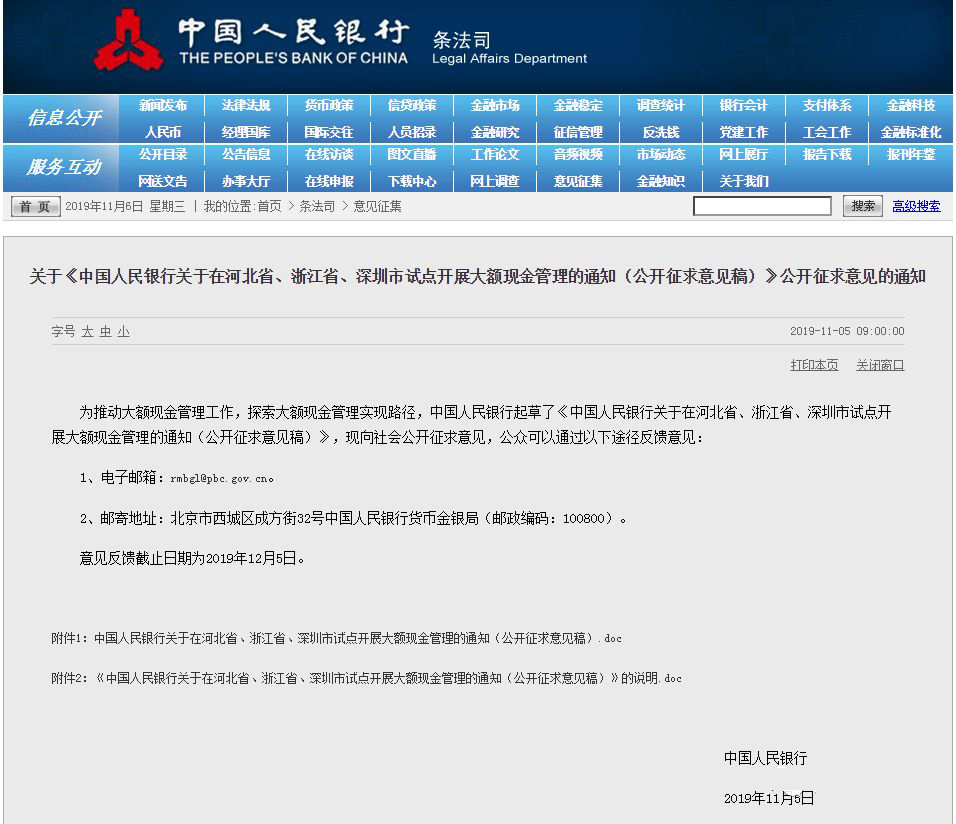
Task: Click the 服务互动 section header
Action: point(63,167)
